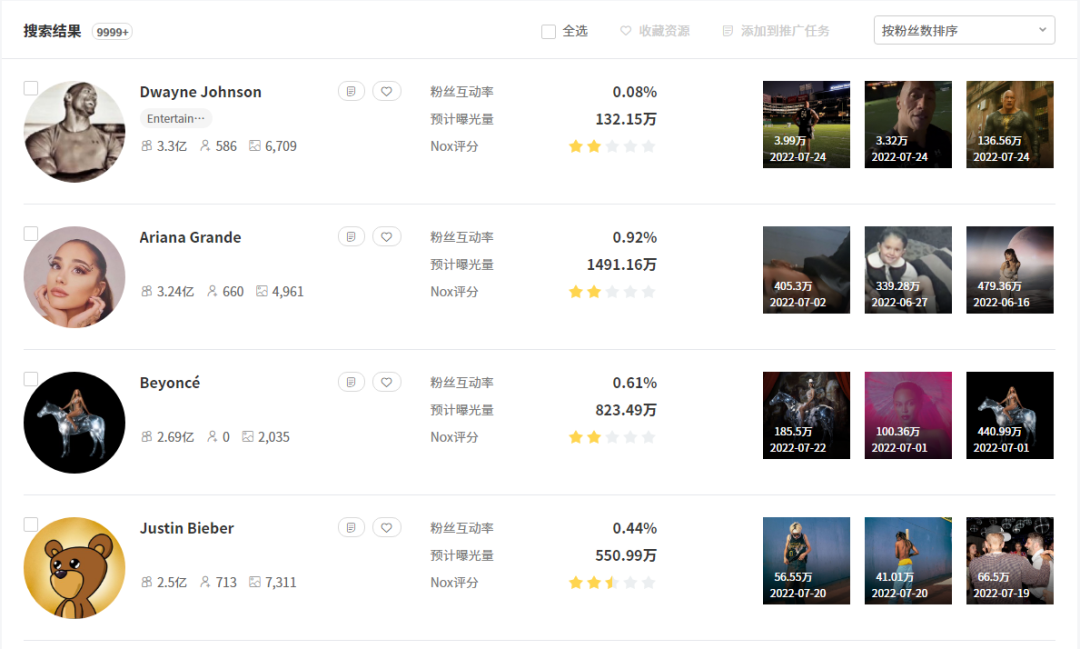Click the note icon beside Beyoncé

point(351,382)
